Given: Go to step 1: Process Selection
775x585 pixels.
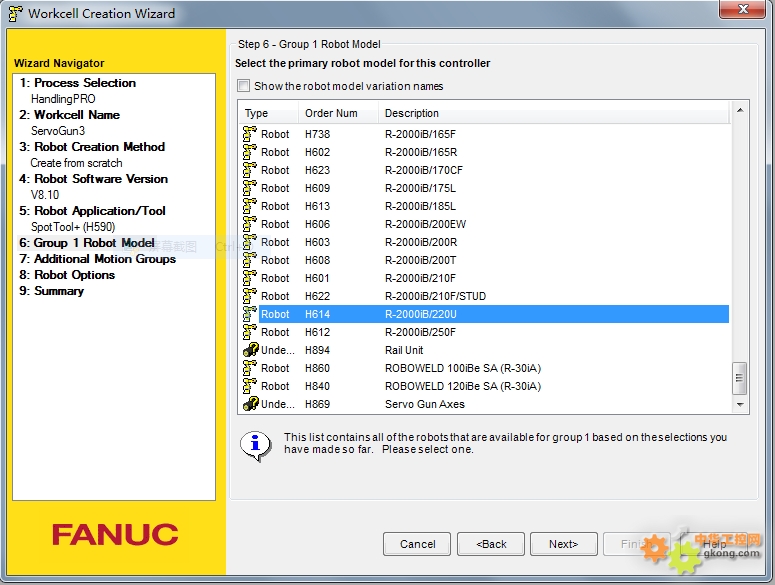Looking at the screenshot, I should pos(77,83).
